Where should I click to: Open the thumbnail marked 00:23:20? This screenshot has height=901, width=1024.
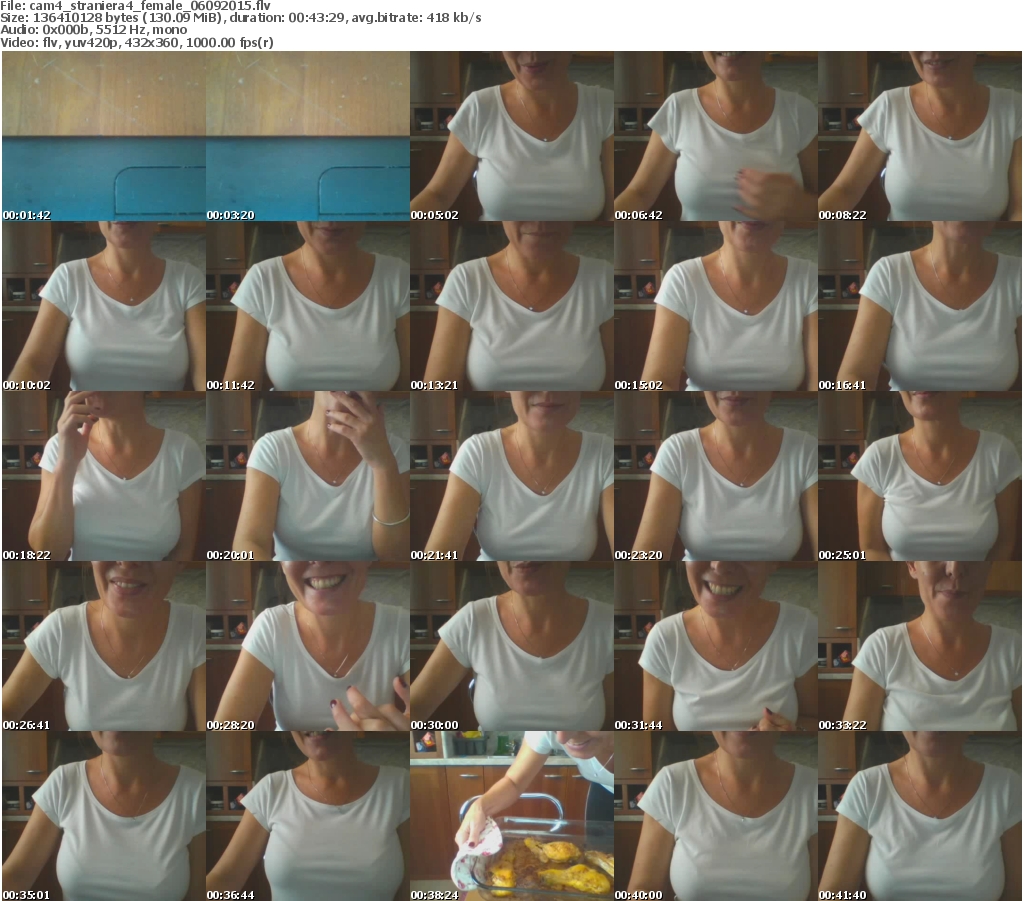click(x=716, y=476)
